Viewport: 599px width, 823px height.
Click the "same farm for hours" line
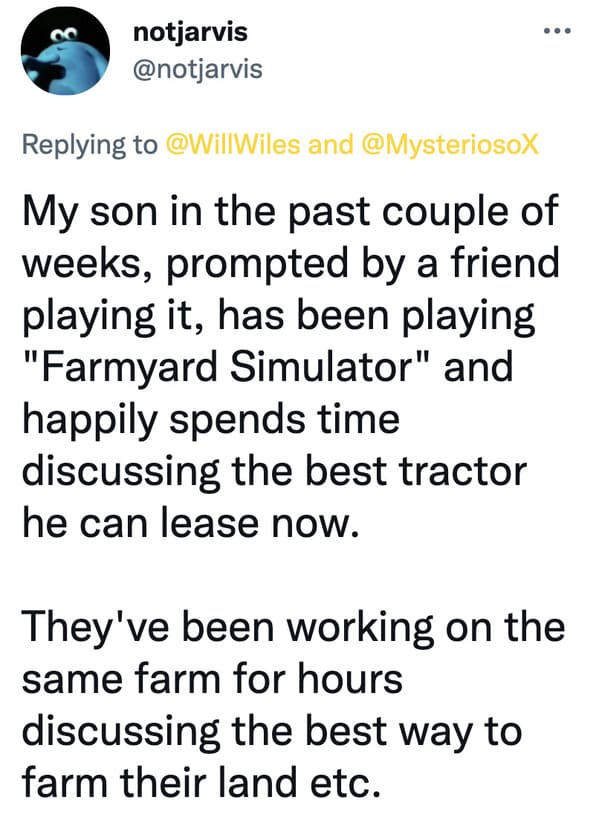coord(212,678)
